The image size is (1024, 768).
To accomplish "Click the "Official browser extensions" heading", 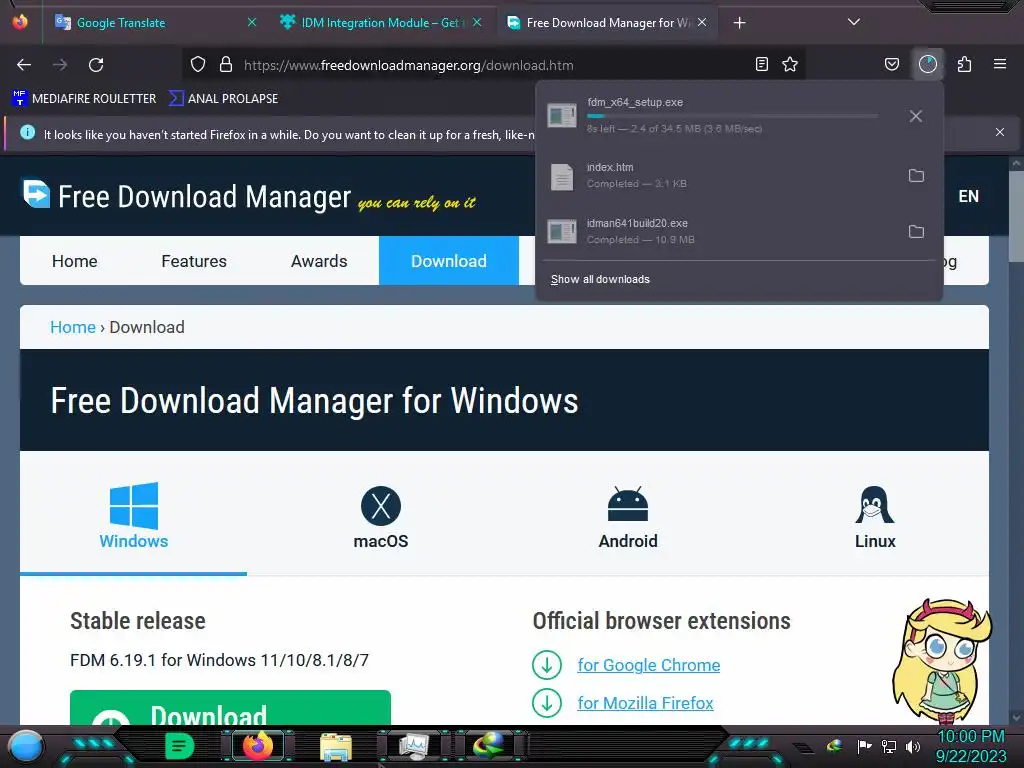I will (x=662, y=621).
